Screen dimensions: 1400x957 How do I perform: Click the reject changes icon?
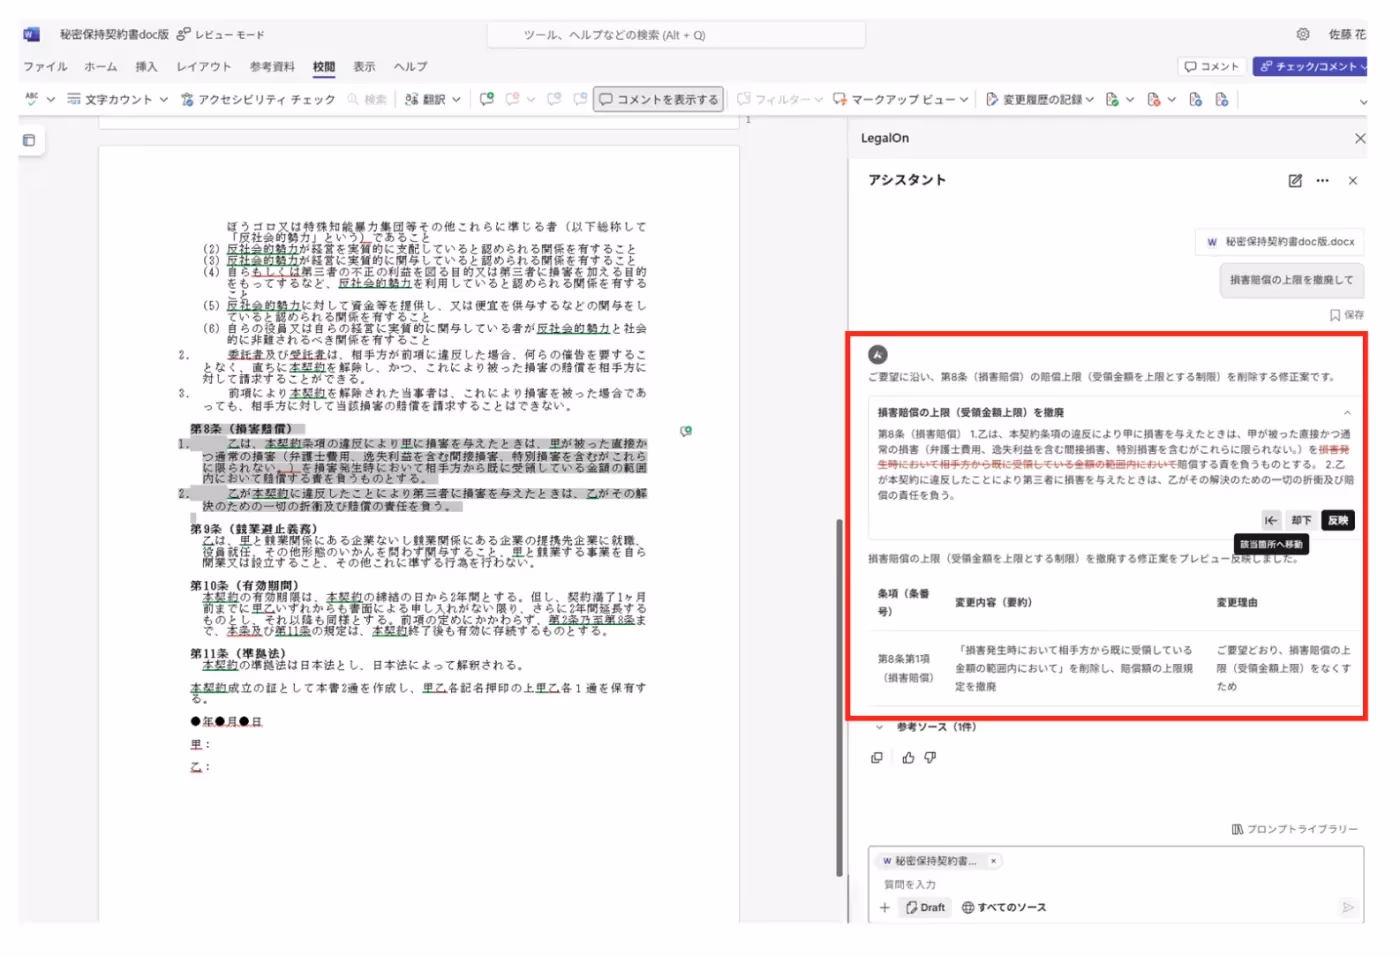point(1154,99)
